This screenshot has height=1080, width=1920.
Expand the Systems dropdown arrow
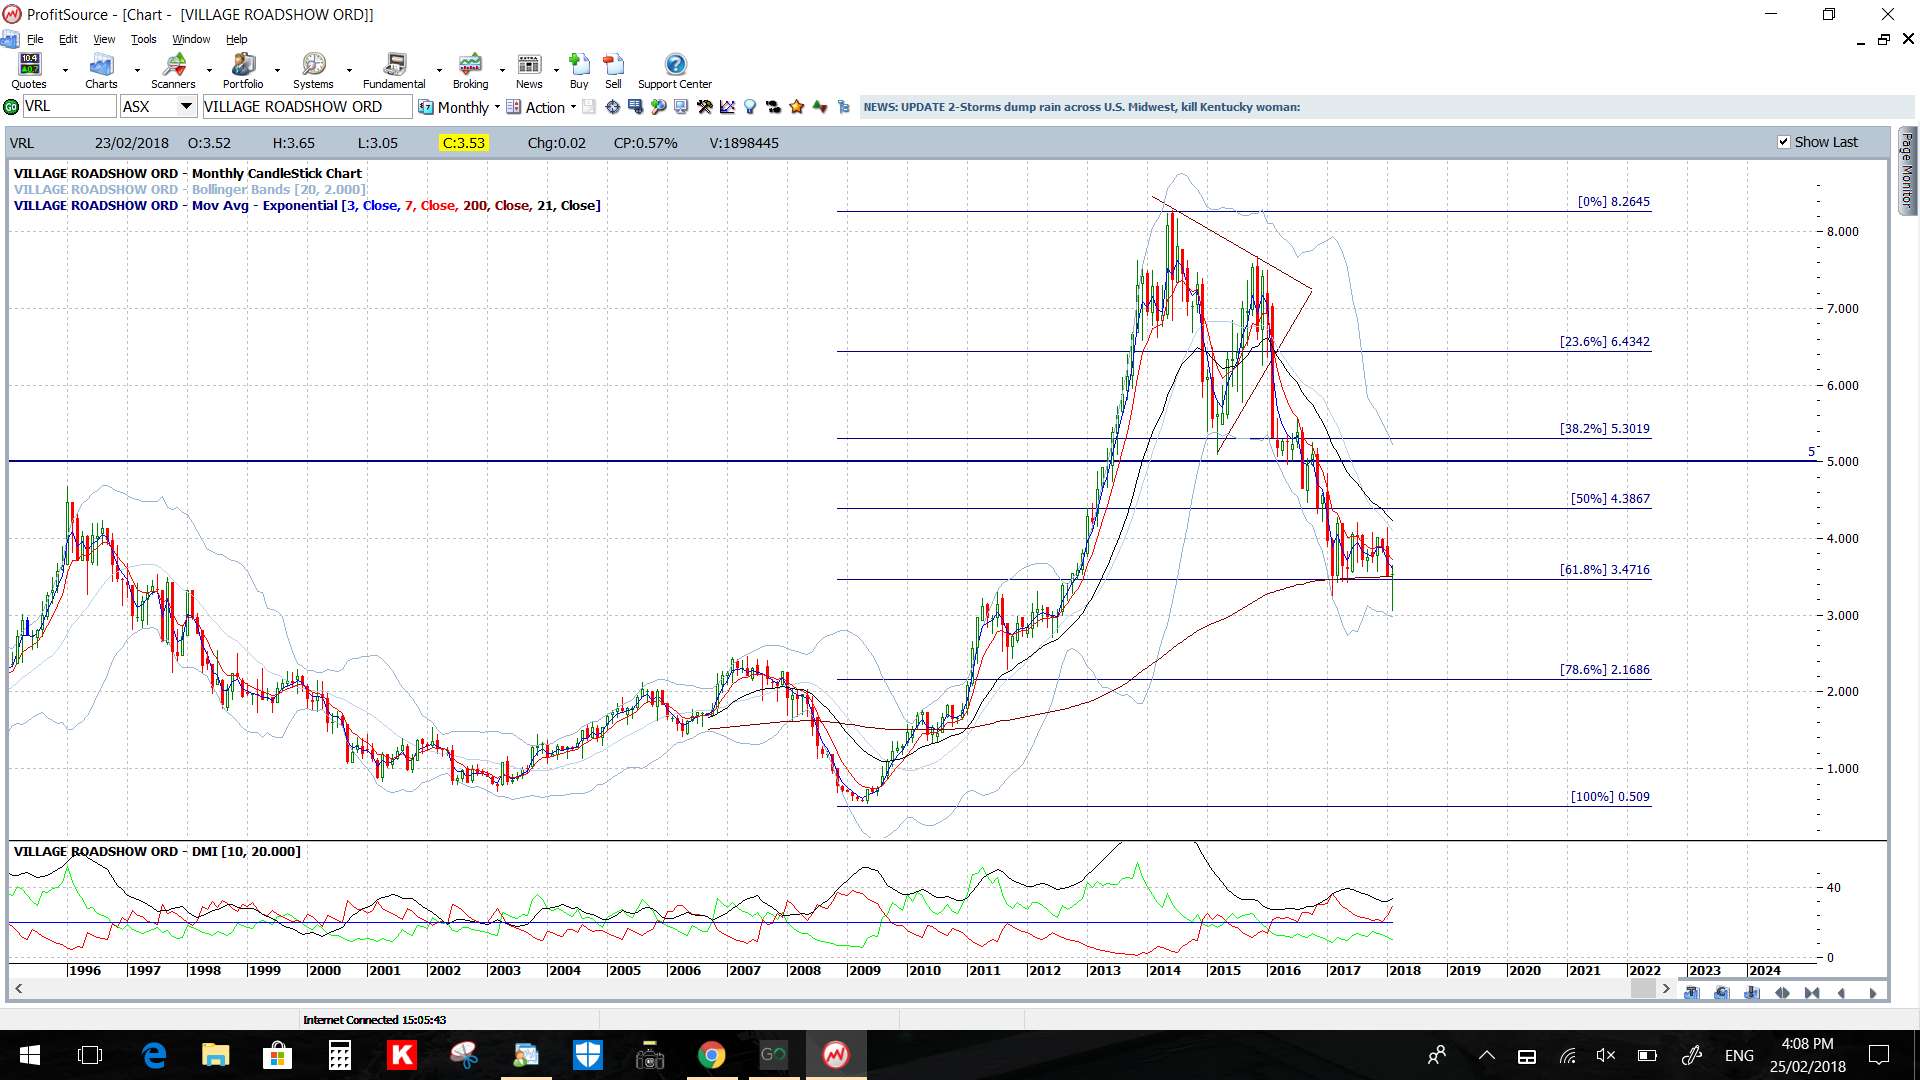coord(349,71)
